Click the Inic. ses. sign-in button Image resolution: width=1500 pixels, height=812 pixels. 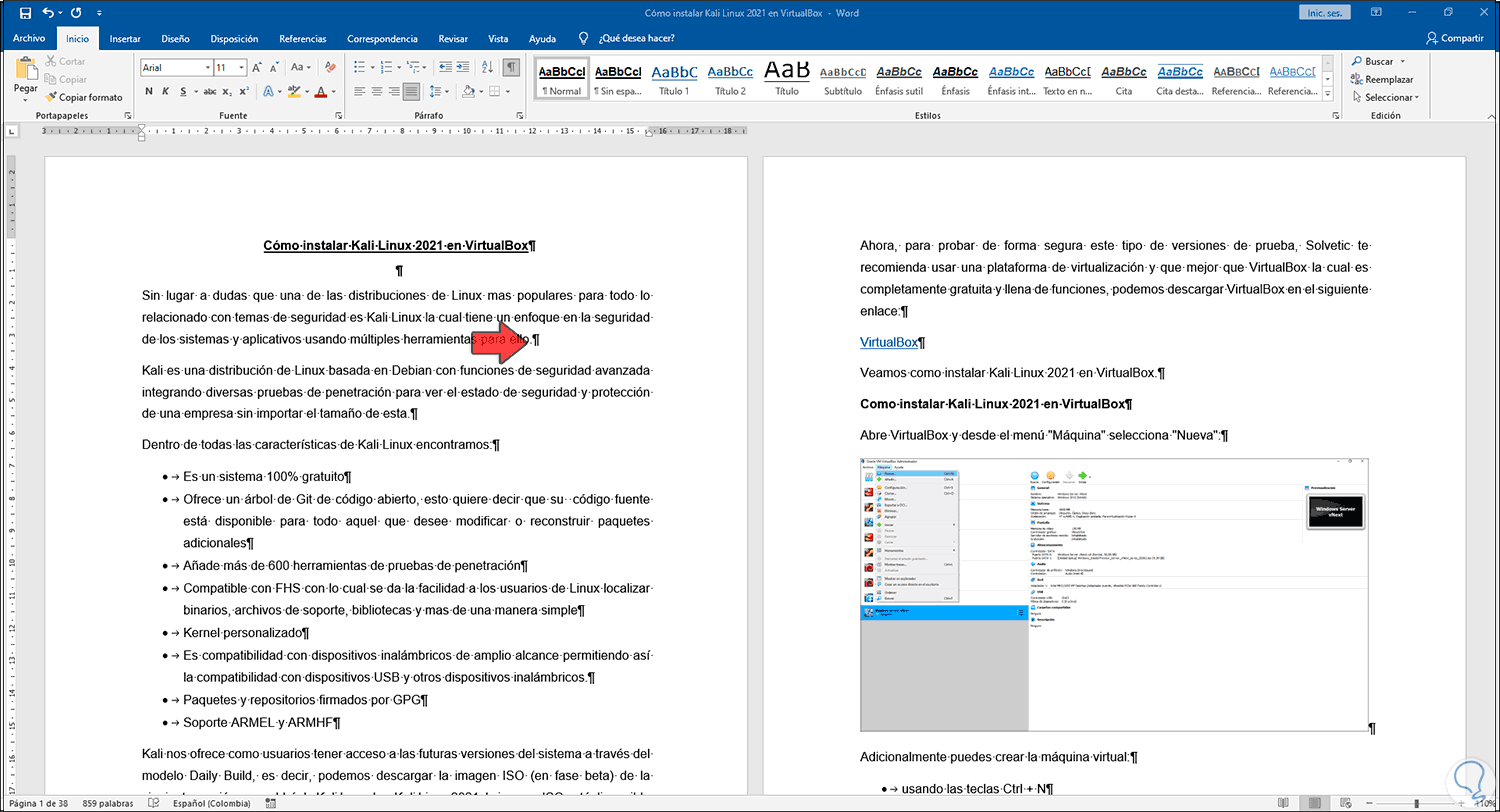[x=1326, y=12]
